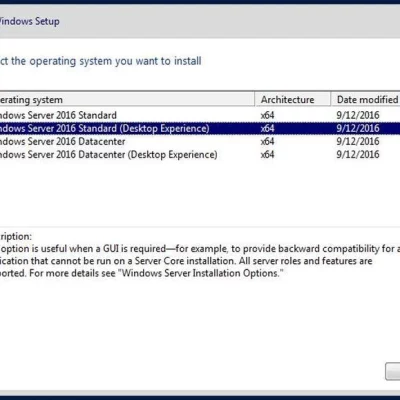Click x64 in Datacenter (Desktop Experience) row
Screen dimensions: 400x400
[267, 154]
